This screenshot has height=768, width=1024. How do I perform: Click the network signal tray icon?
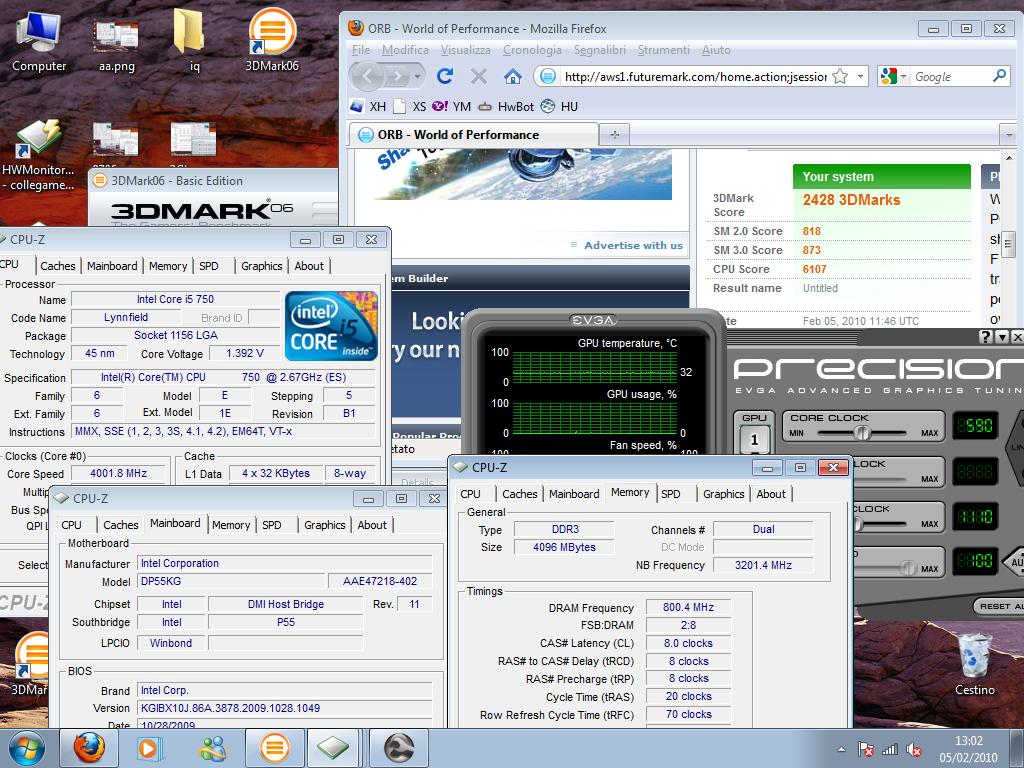point(889,750)
